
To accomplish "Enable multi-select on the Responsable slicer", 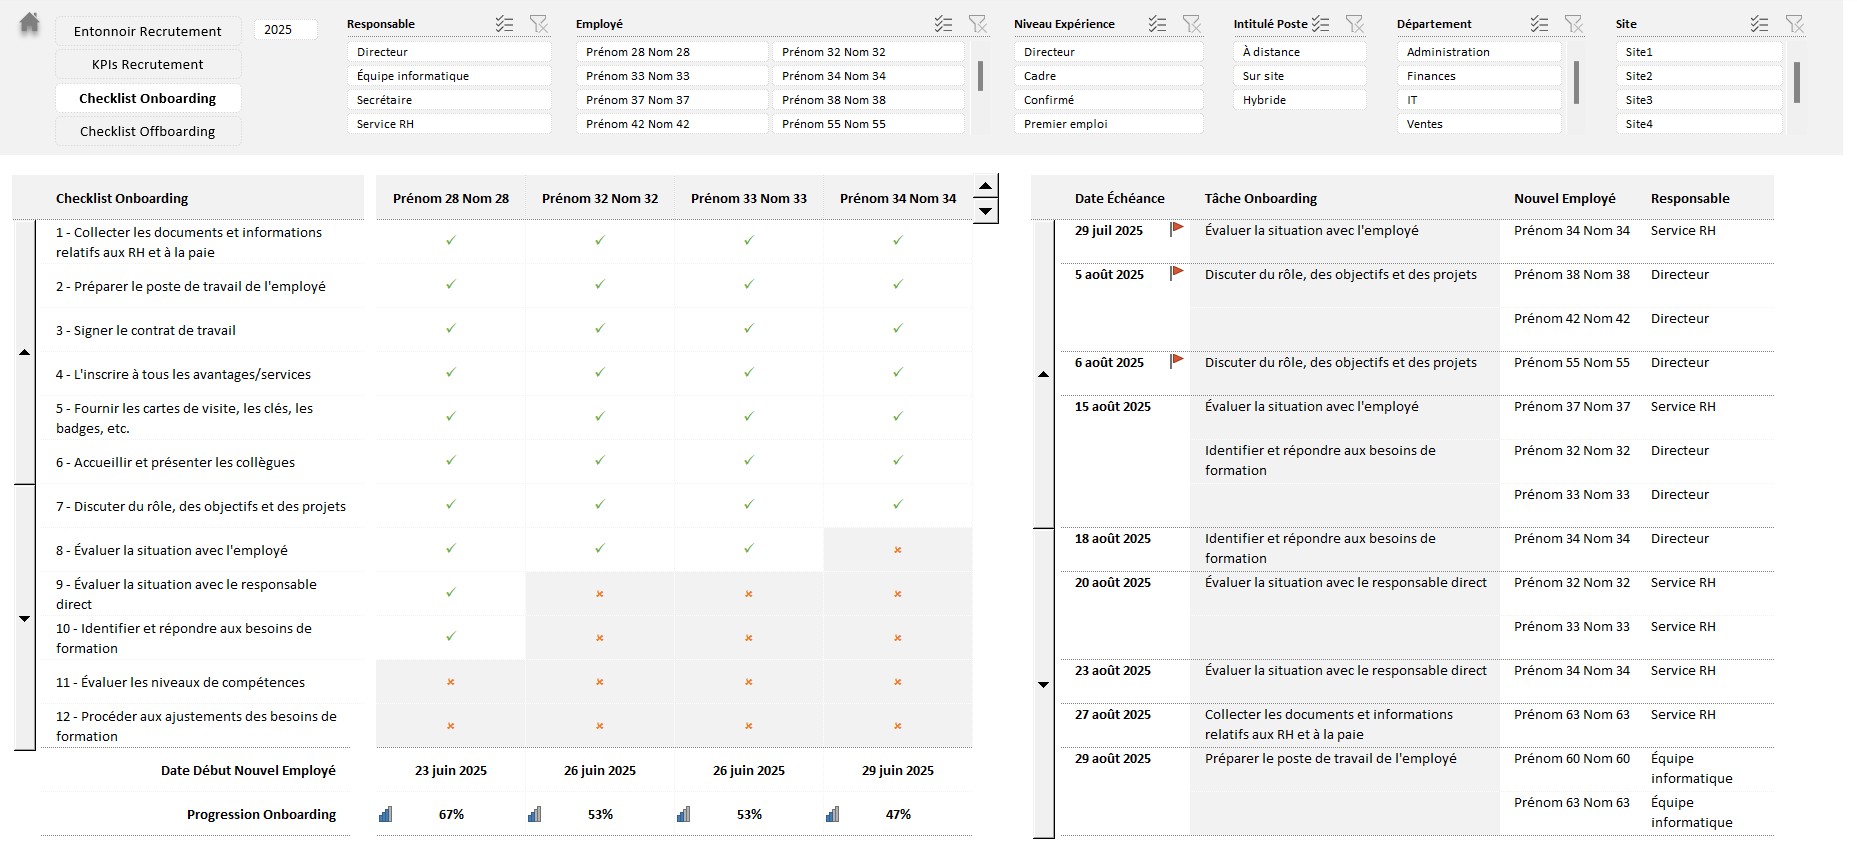I will tap(505, 24).
